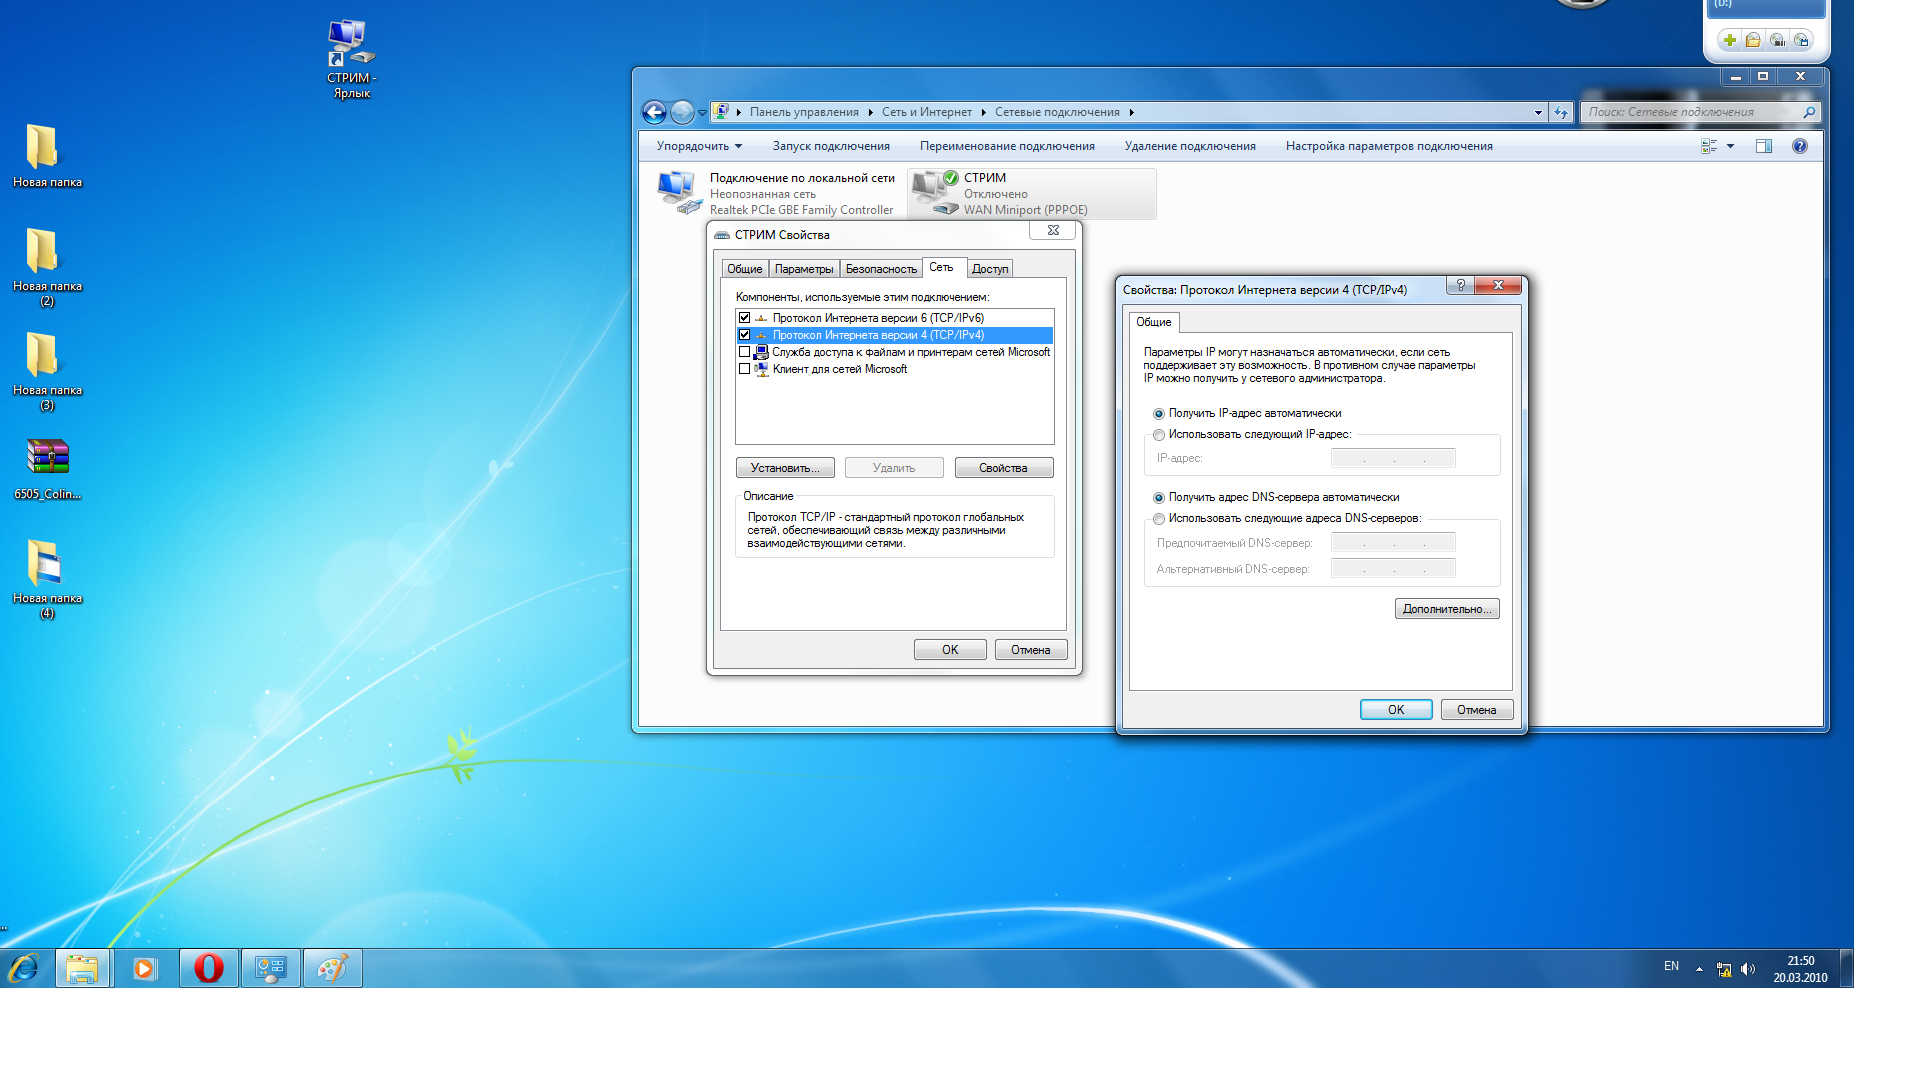Screen dimensions: 1920x1080
Task: Select Новая папка (3) desktop folder
Action: pos(46,371)
